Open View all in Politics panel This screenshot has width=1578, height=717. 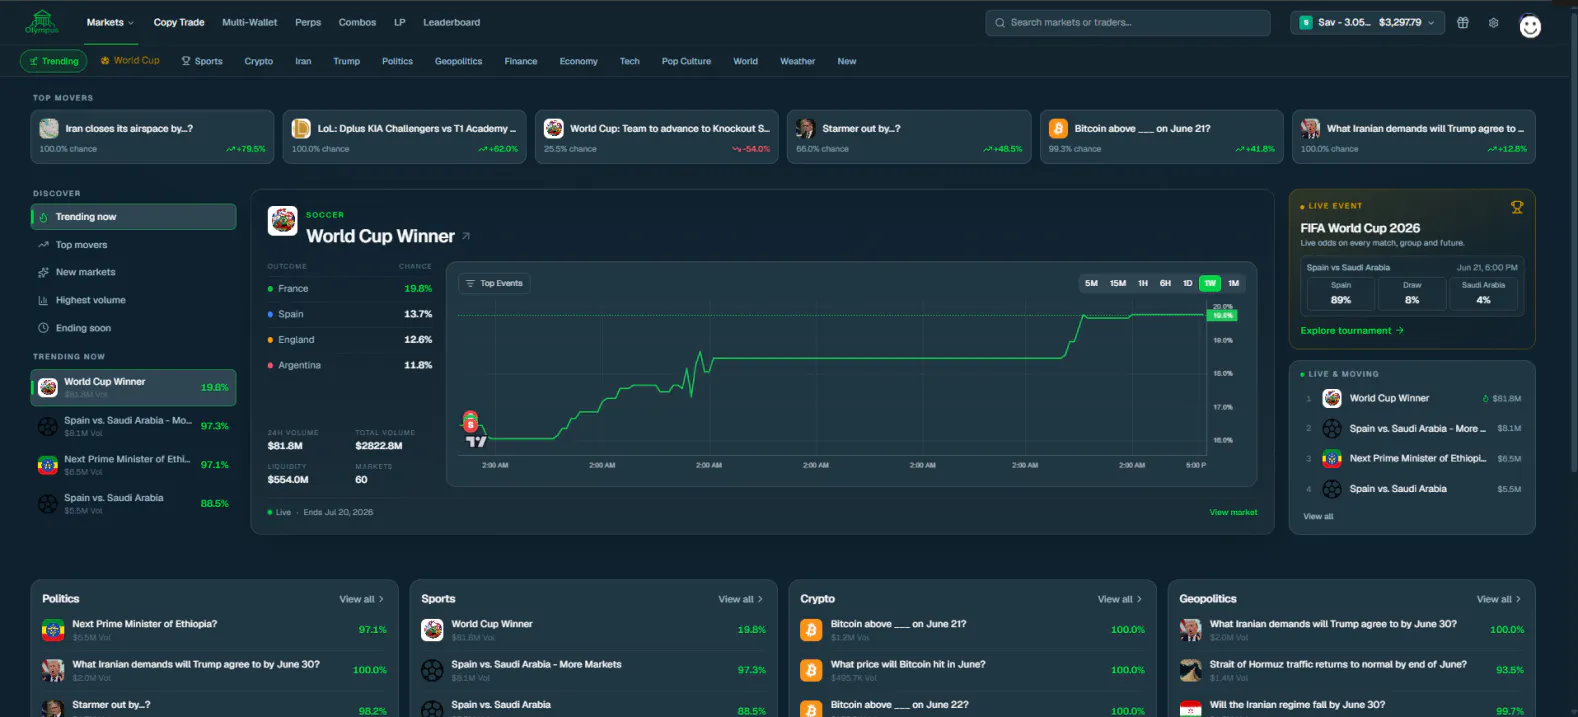[361, 600]
